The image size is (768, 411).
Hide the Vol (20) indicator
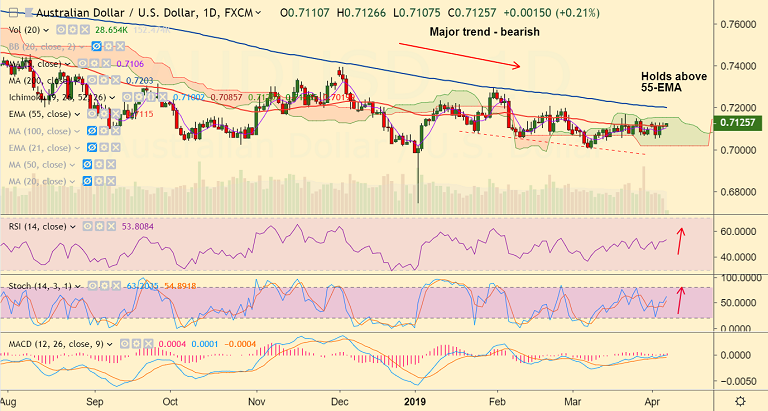tap(61, 30)
